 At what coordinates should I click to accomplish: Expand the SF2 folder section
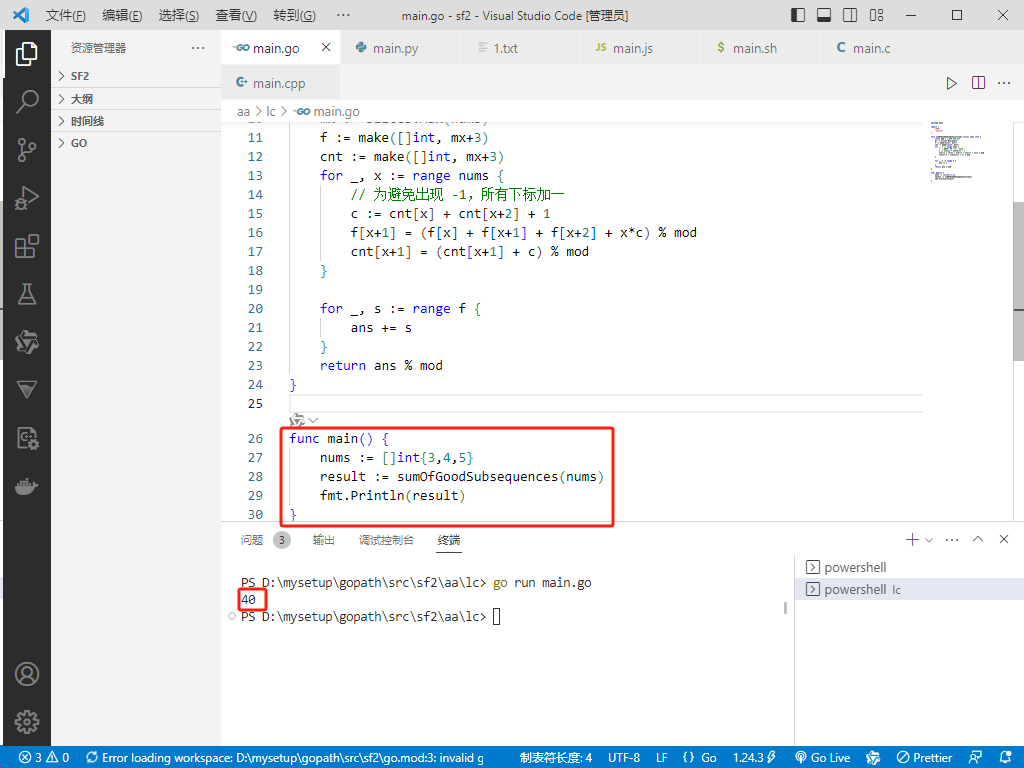pyautogui.click(x=136, y=76)
